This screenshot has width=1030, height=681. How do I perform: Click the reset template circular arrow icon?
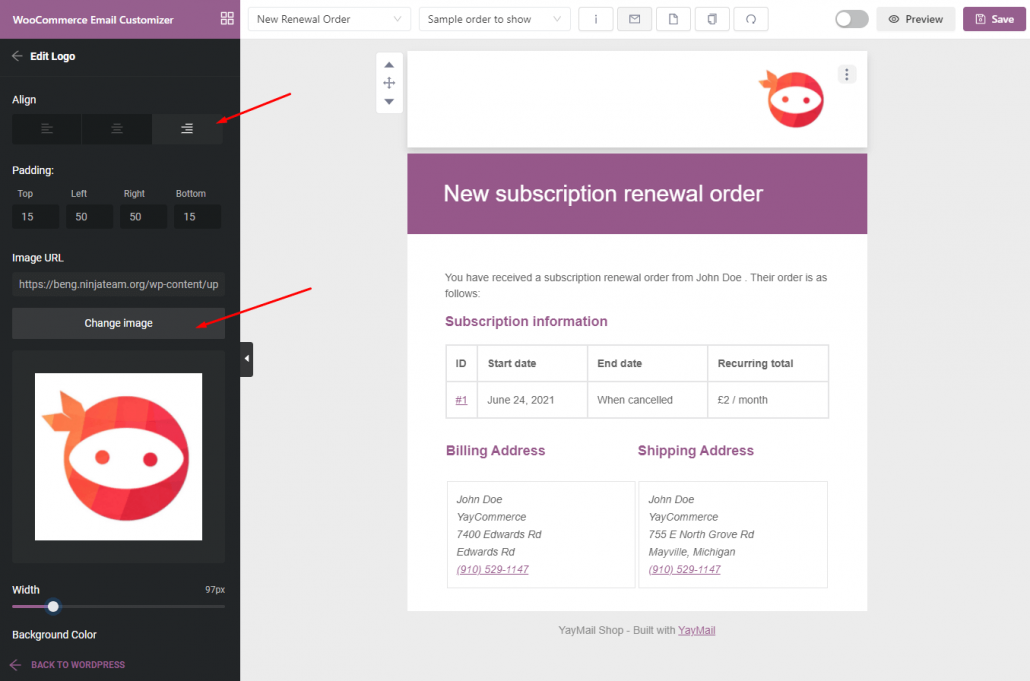point(751,19)
